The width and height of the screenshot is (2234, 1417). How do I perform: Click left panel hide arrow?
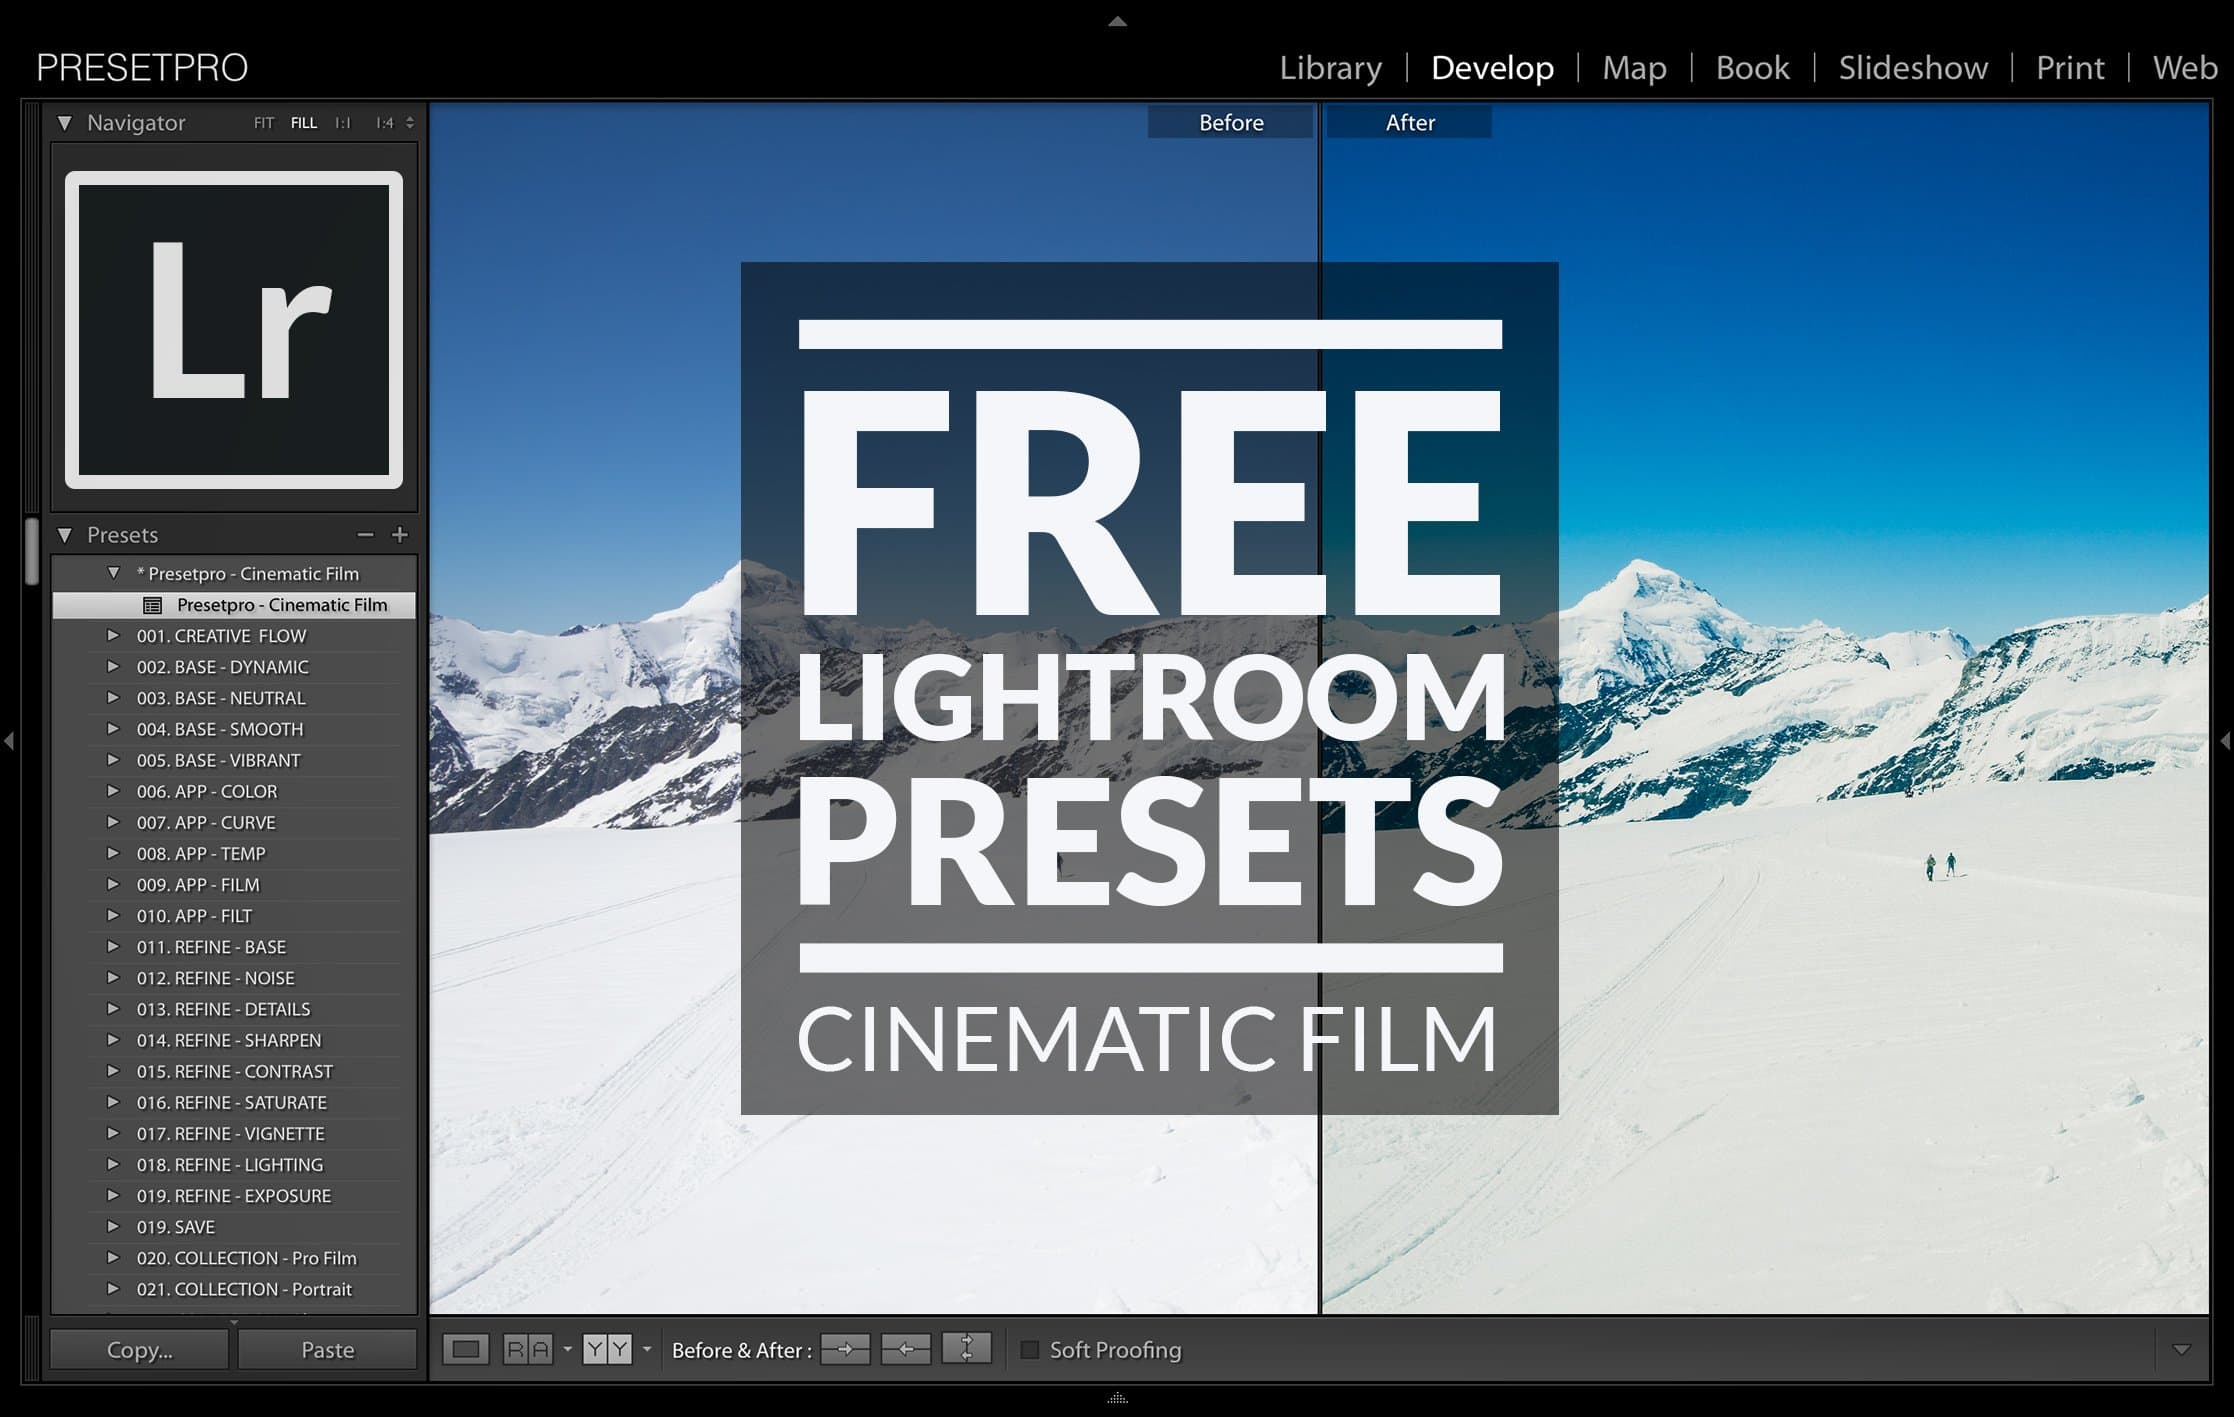pyautogui.click(x=9, y=741)
